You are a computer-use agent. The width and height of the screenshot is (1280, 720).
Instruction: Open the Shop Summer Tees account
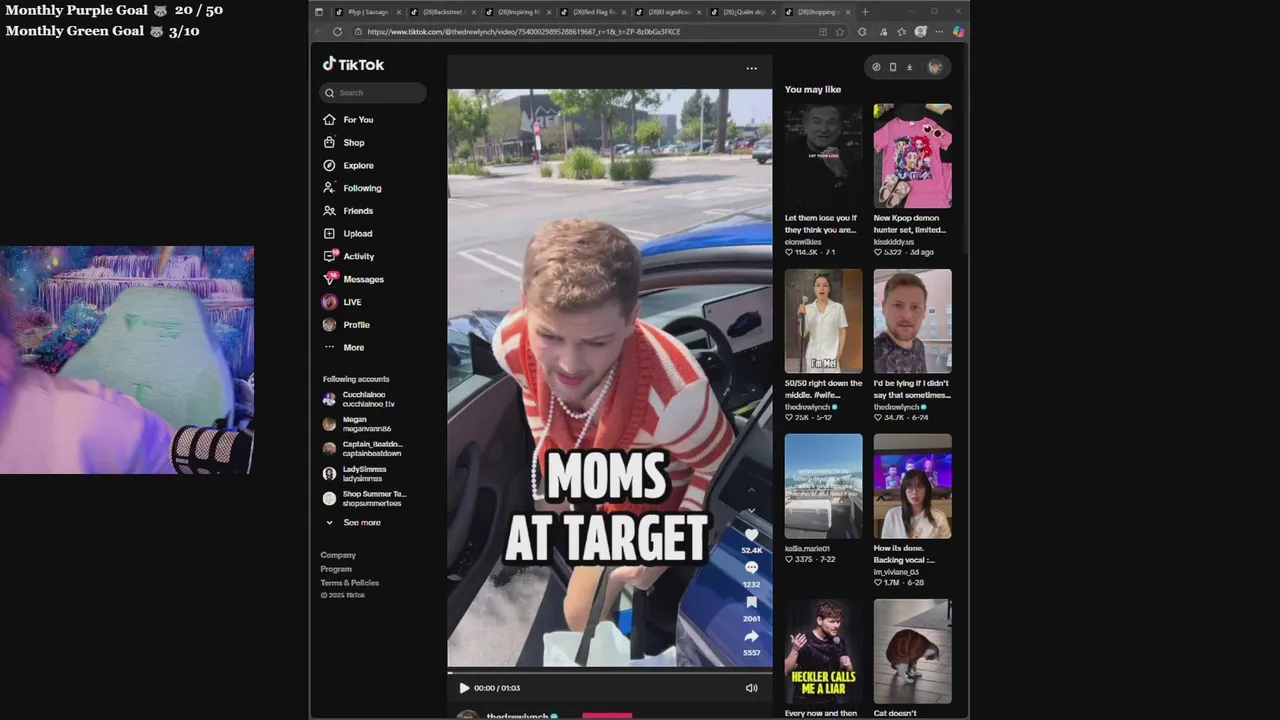click(x=364, y=498)
